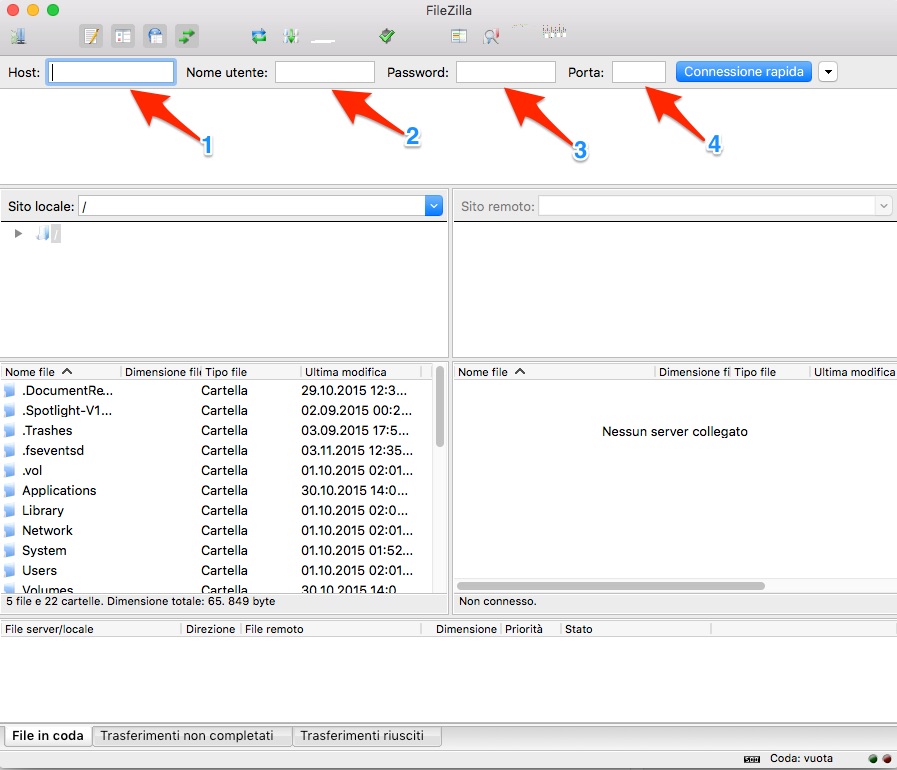The height and width of the screenshot is (770, 897).
Task: Toggle the local directory tree icon
Action: point(123,37)
